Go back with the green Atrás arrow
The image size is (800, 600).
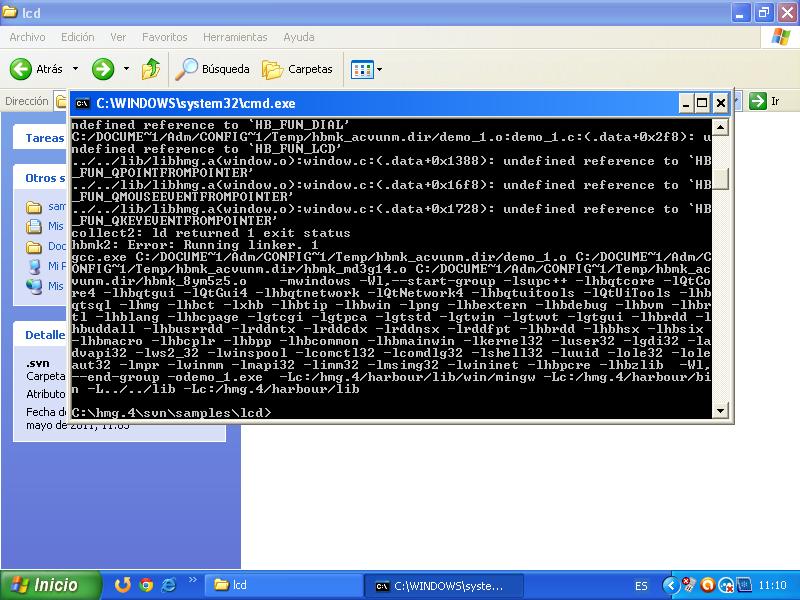pos(36,69)
